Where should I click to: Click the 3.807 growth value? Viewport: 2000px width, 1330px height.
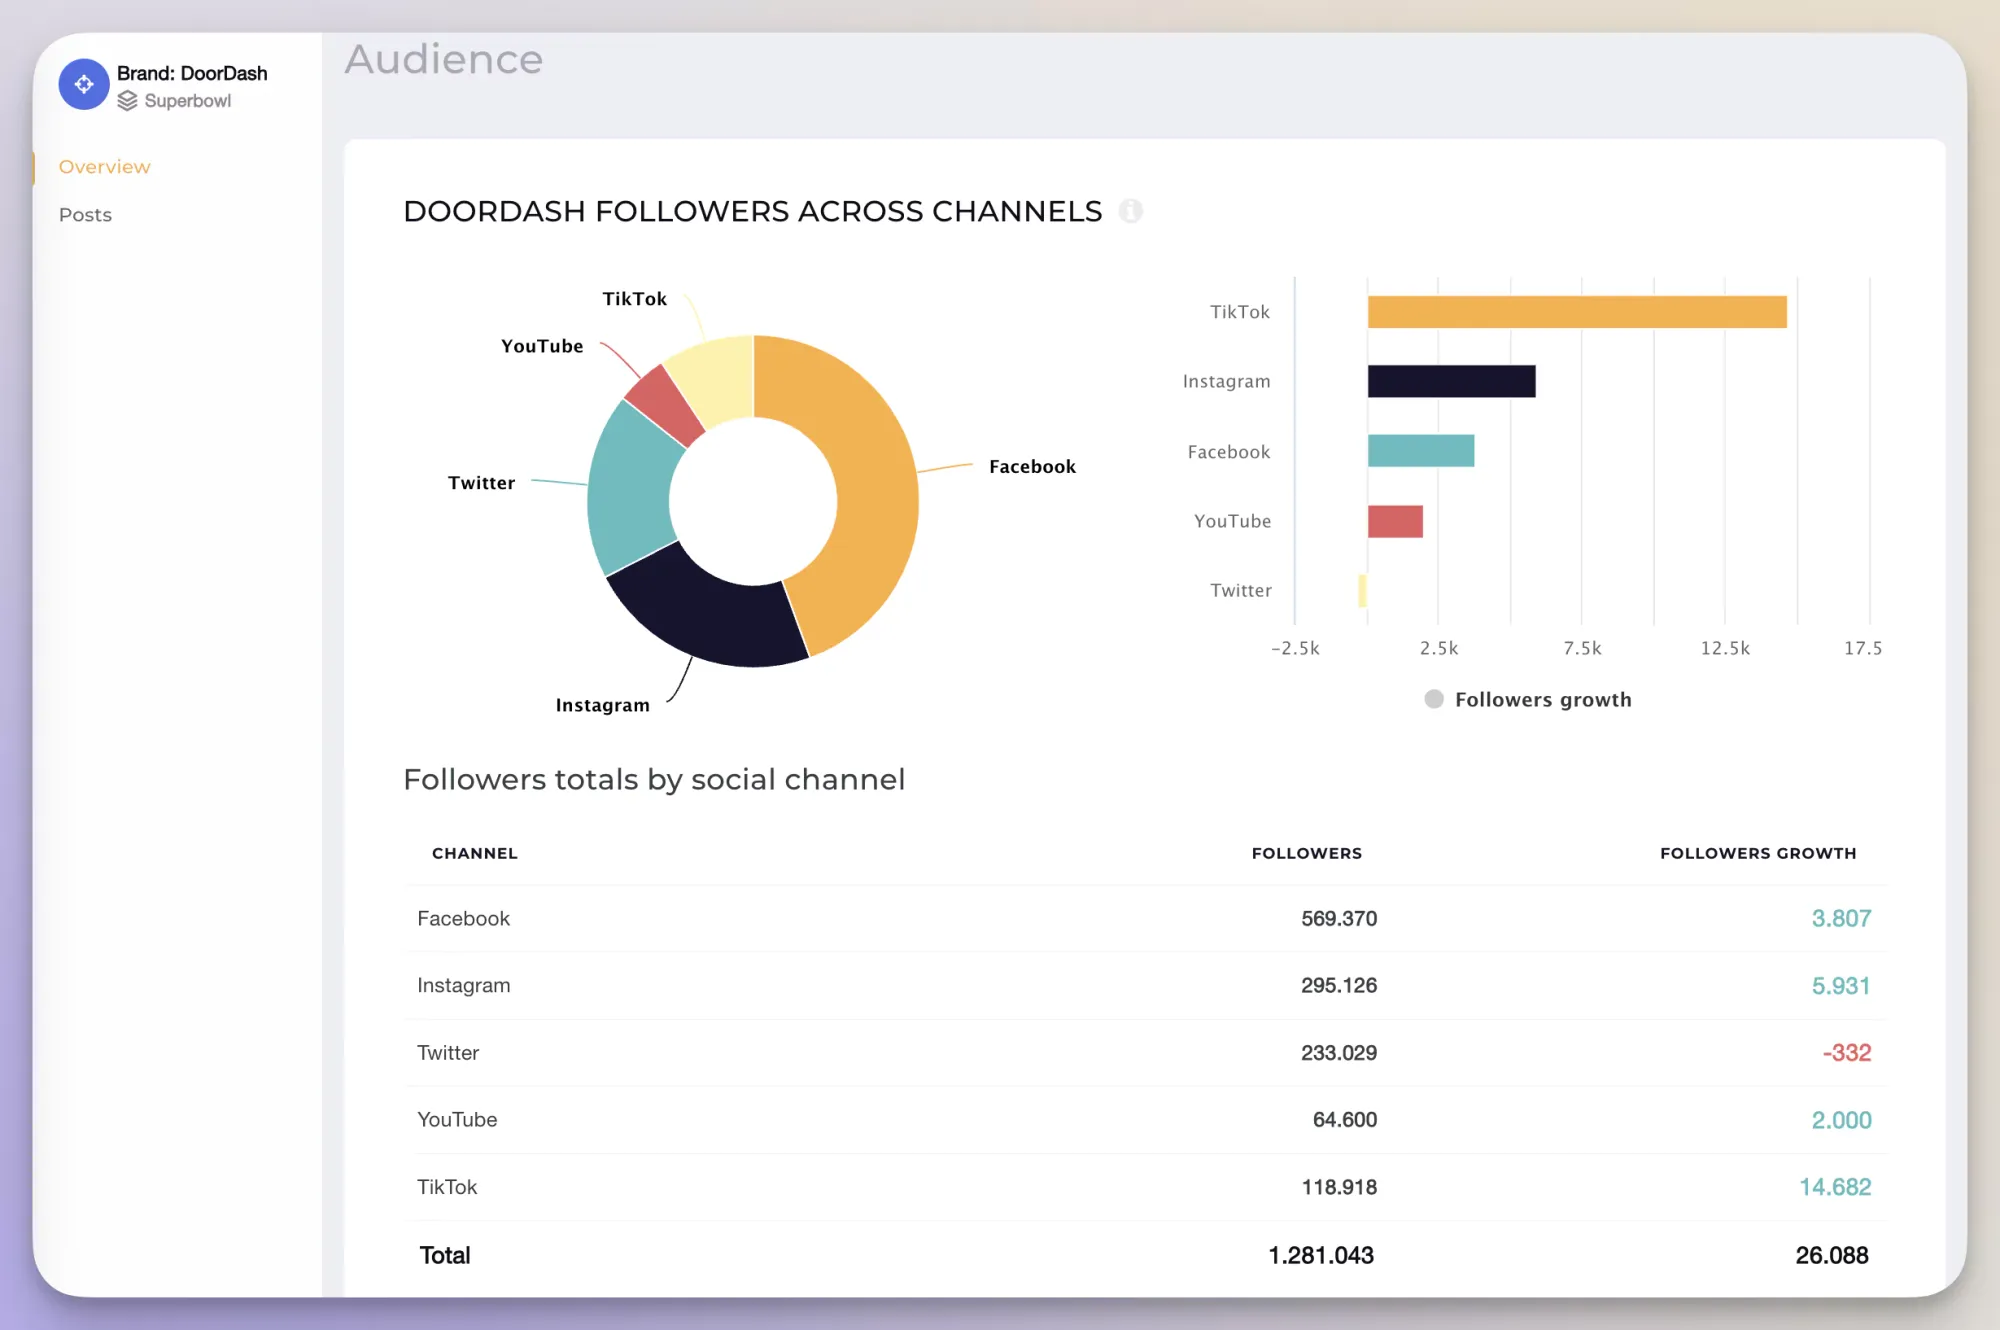[x=1841, y=918]
